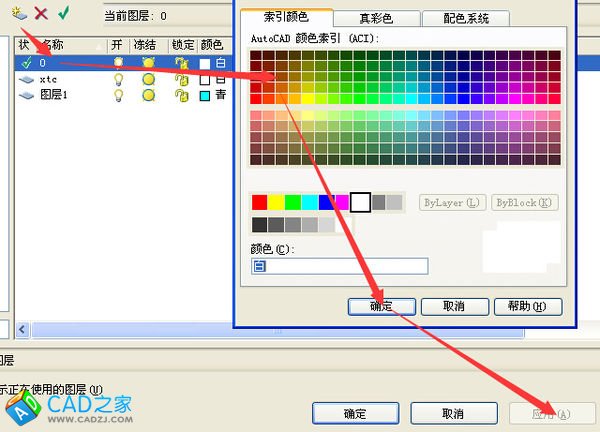This screenshot has height=432, width=600.
Task: Toggle the on/off lightbulb for layer 0
Action: point(118,63)
